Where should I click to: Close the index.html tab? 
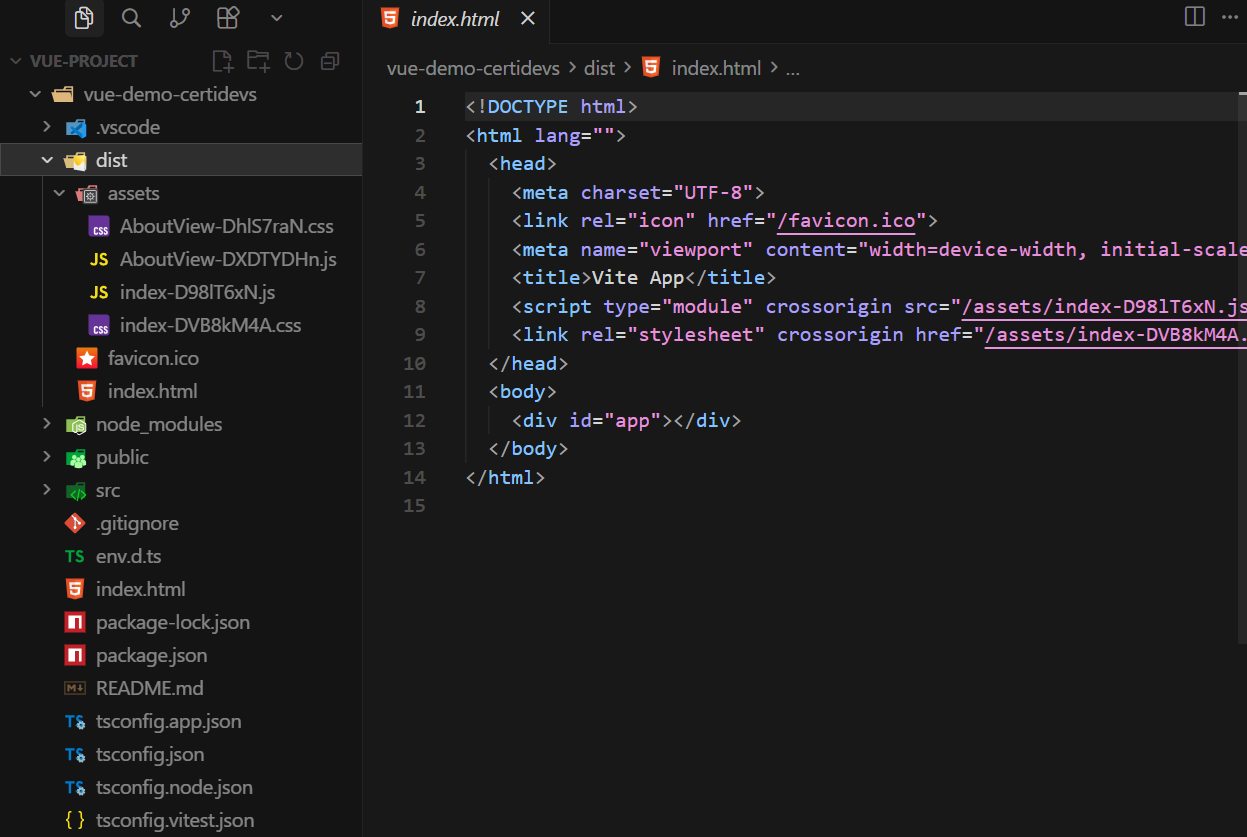pyautogui.click(x=528, y=19)
